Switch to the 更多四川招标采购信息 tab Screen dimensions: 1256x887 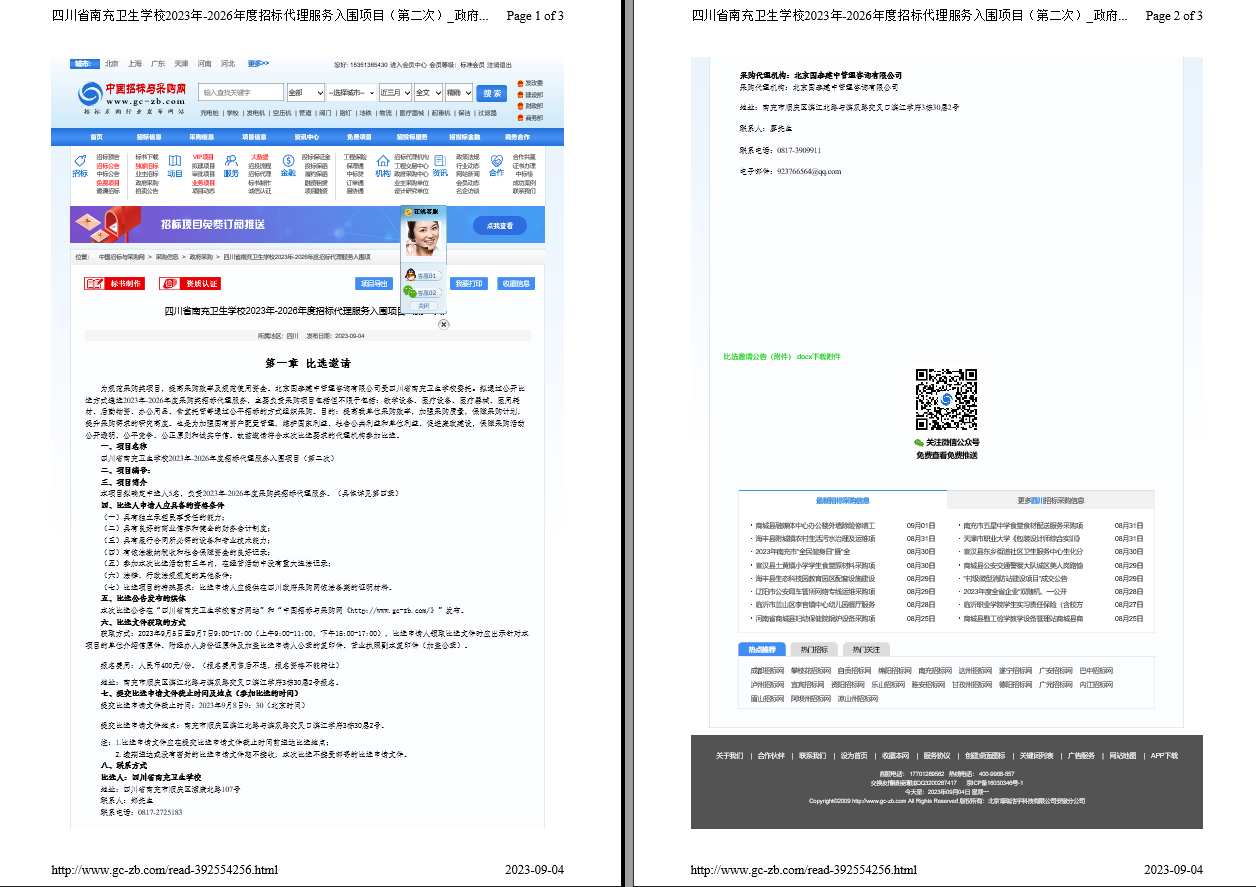(x=1051, y=500)
